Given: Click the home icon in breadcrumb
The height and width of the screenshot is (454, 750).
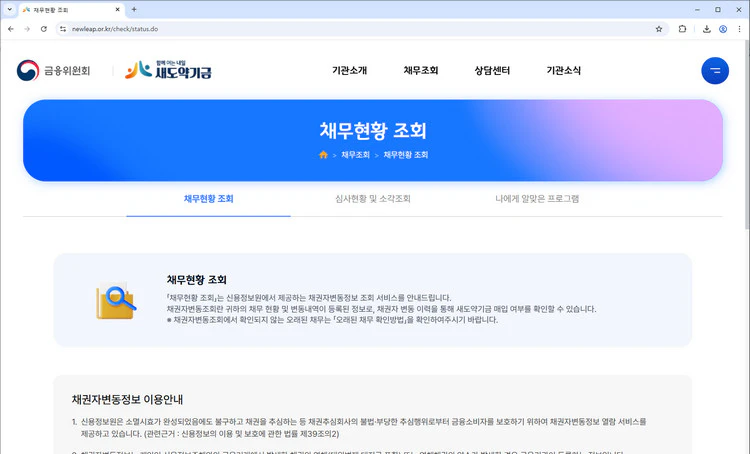Looking at the screenshot, I should (x=323, y=155).
